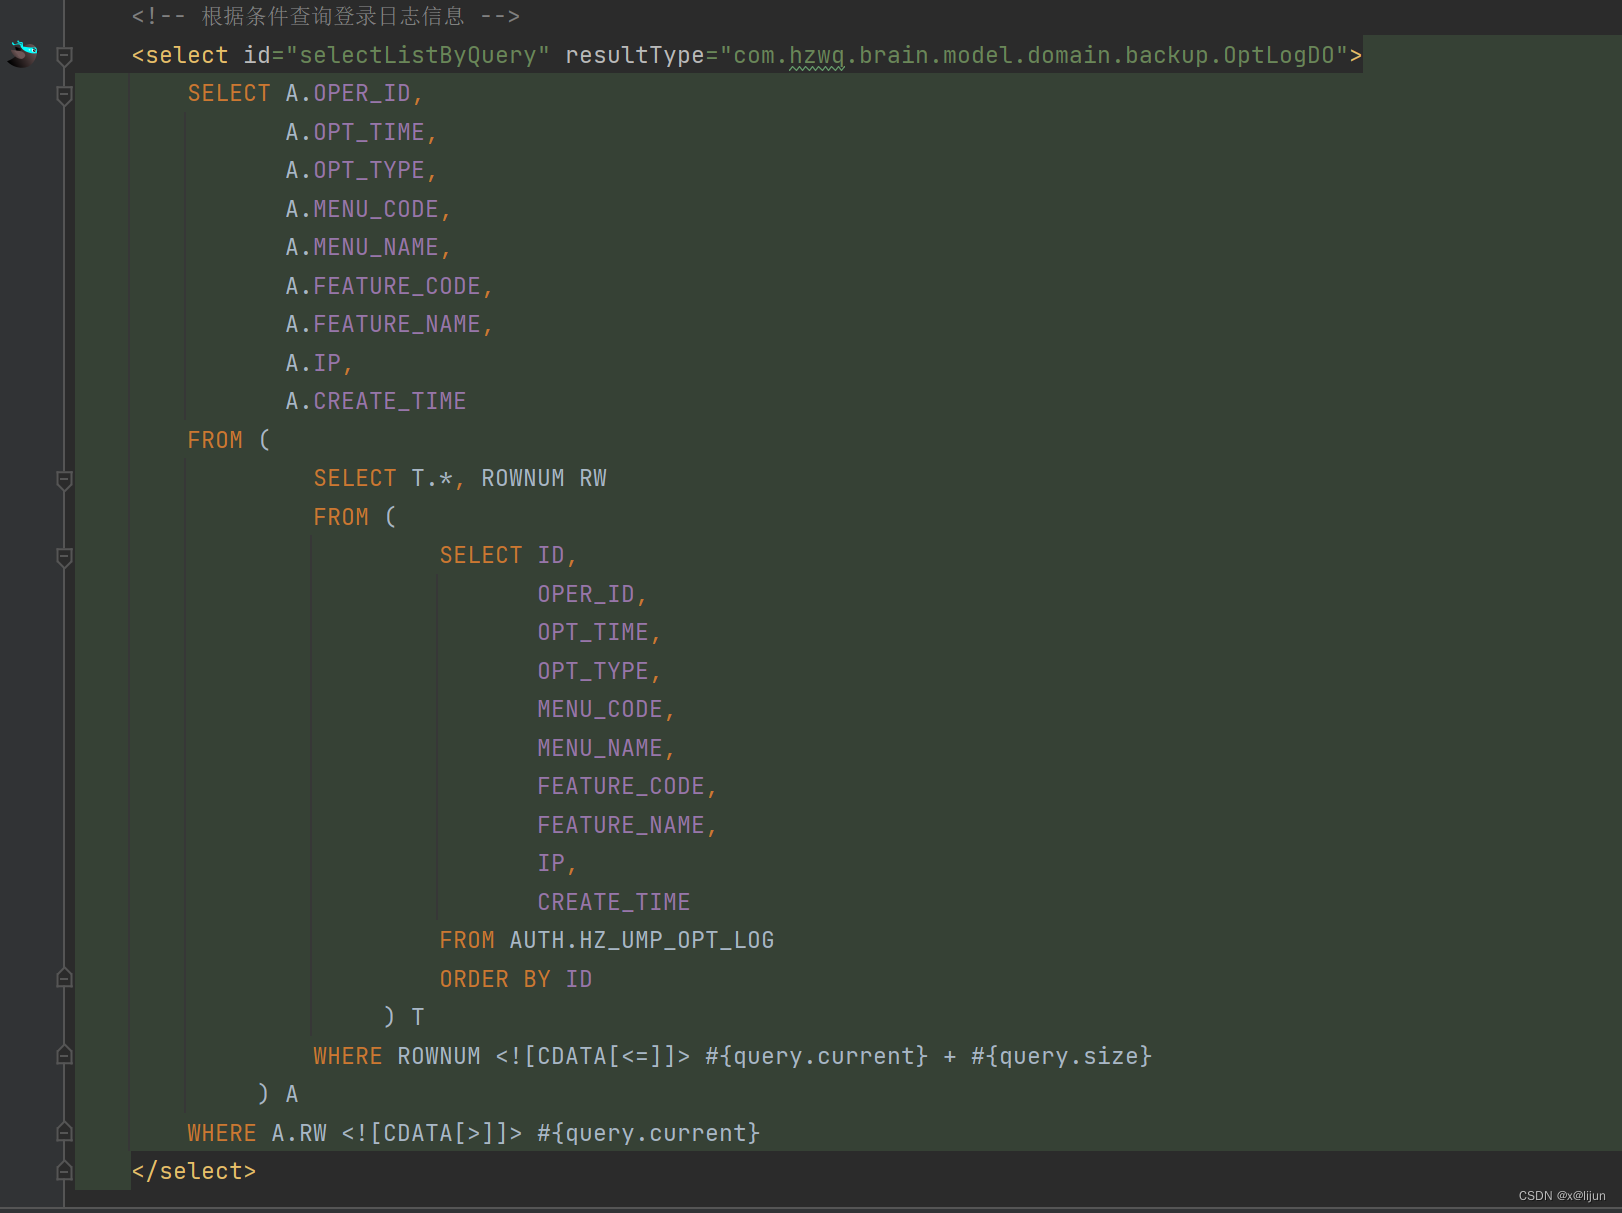Click the unprefixed OPER_ID, column
The height and width of the screenshot is (1213, 1622).
[x=592, y=594]
